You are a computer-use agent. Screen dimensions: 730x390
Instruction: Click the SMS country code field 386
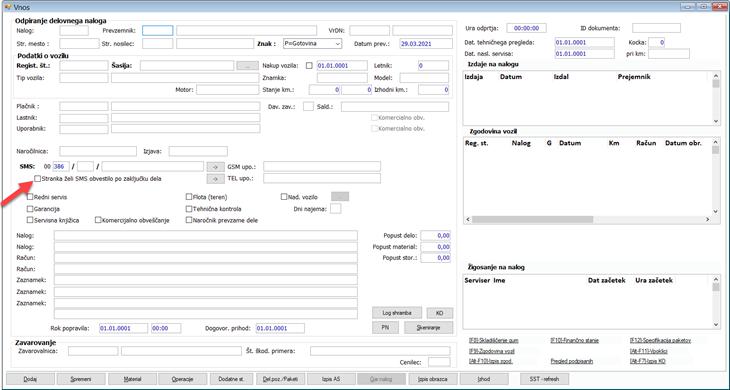click(61, 167)
